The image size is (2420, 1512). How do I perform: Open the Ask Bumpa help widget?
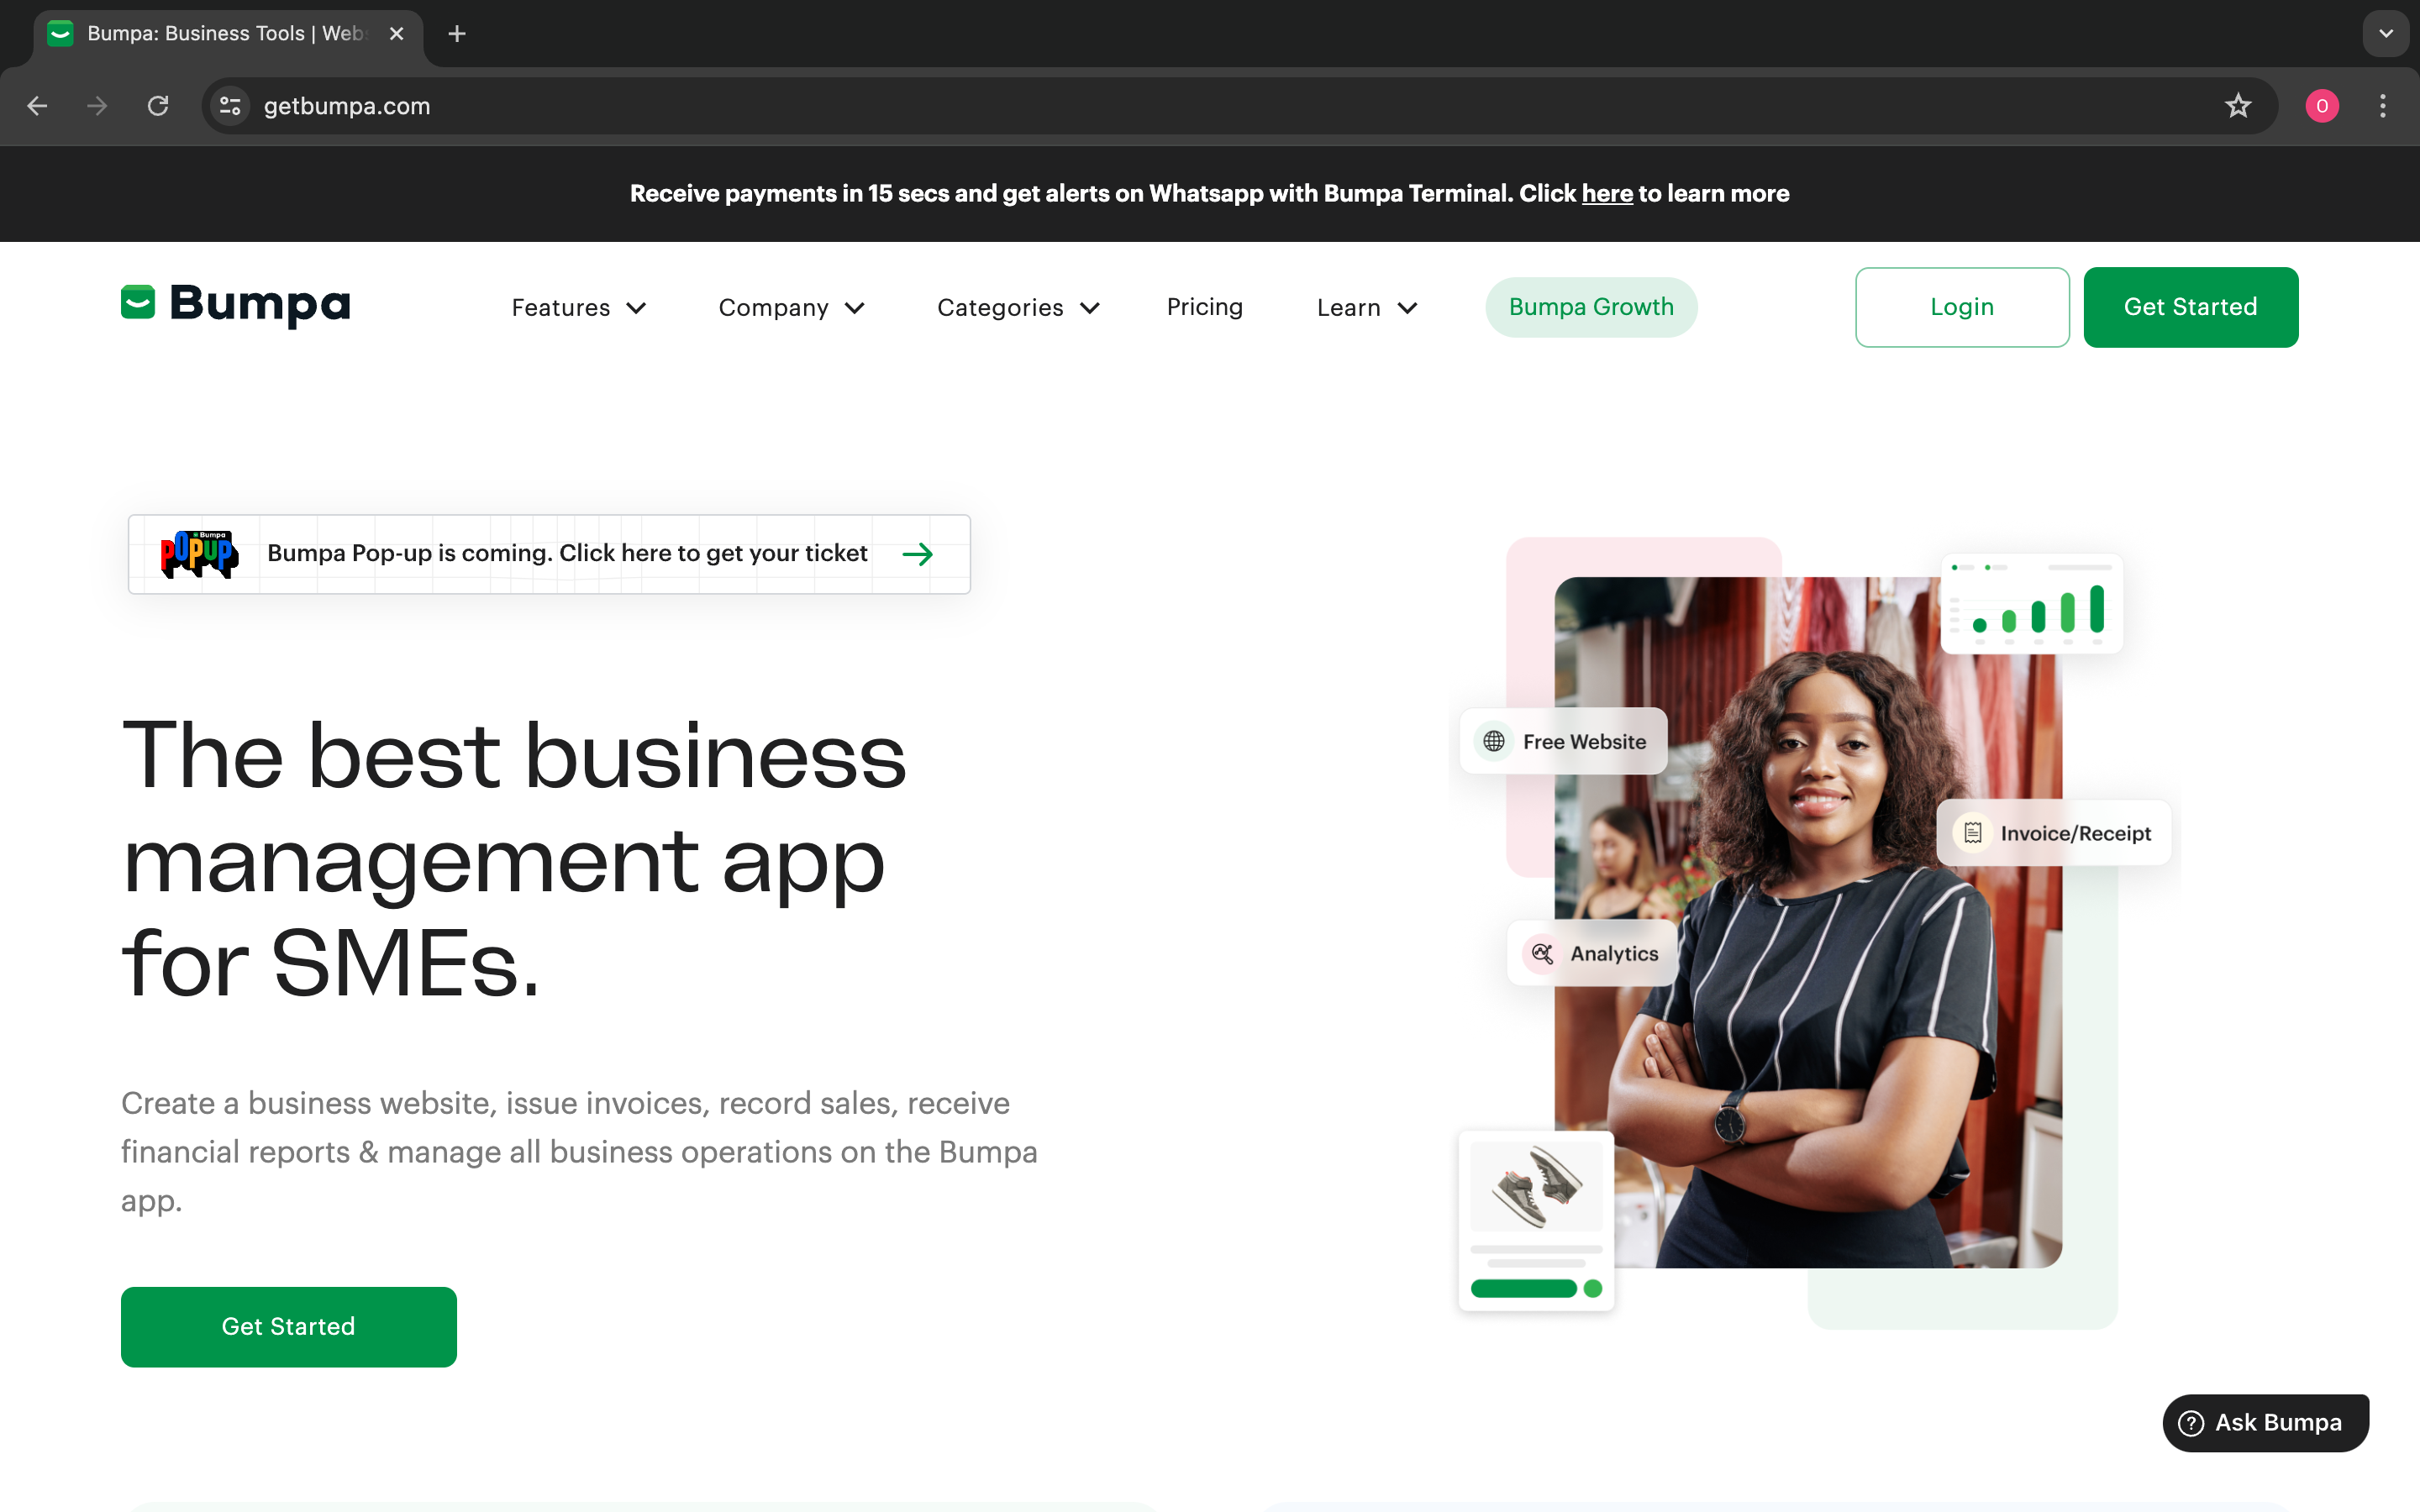(x=2265, y=1422)
